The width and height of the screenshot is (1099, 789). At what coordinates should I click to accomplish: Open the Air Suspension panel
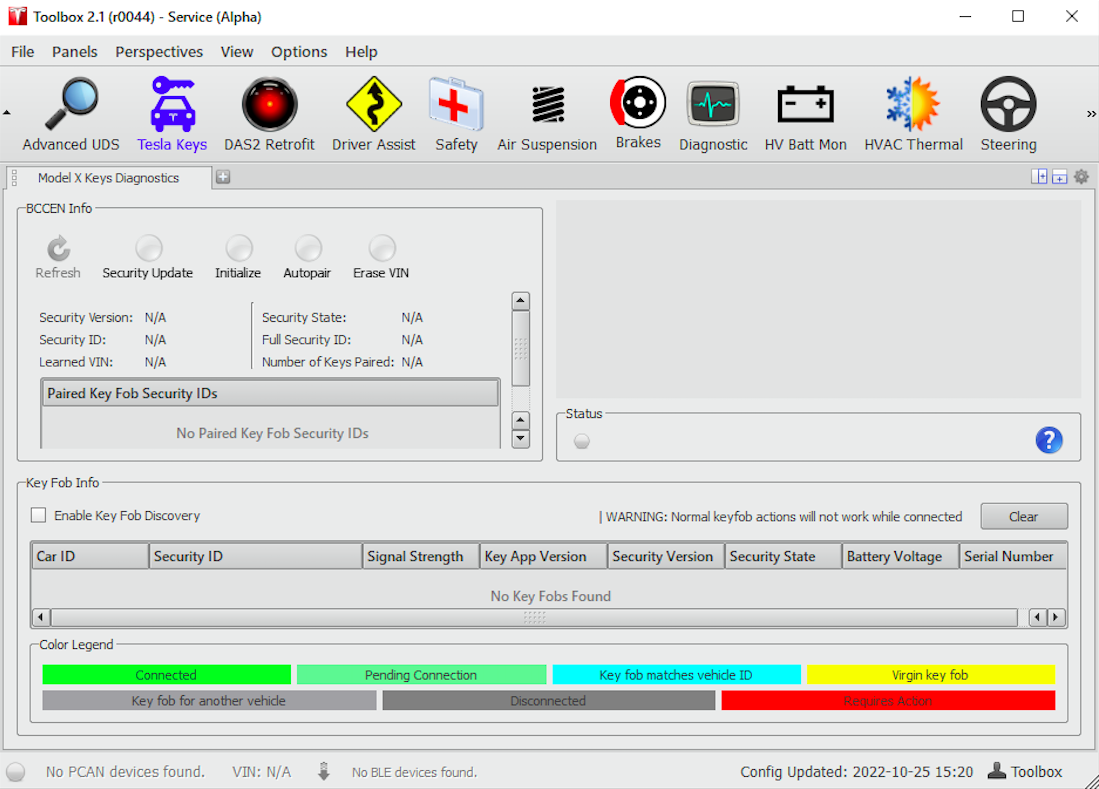[546, 110]
